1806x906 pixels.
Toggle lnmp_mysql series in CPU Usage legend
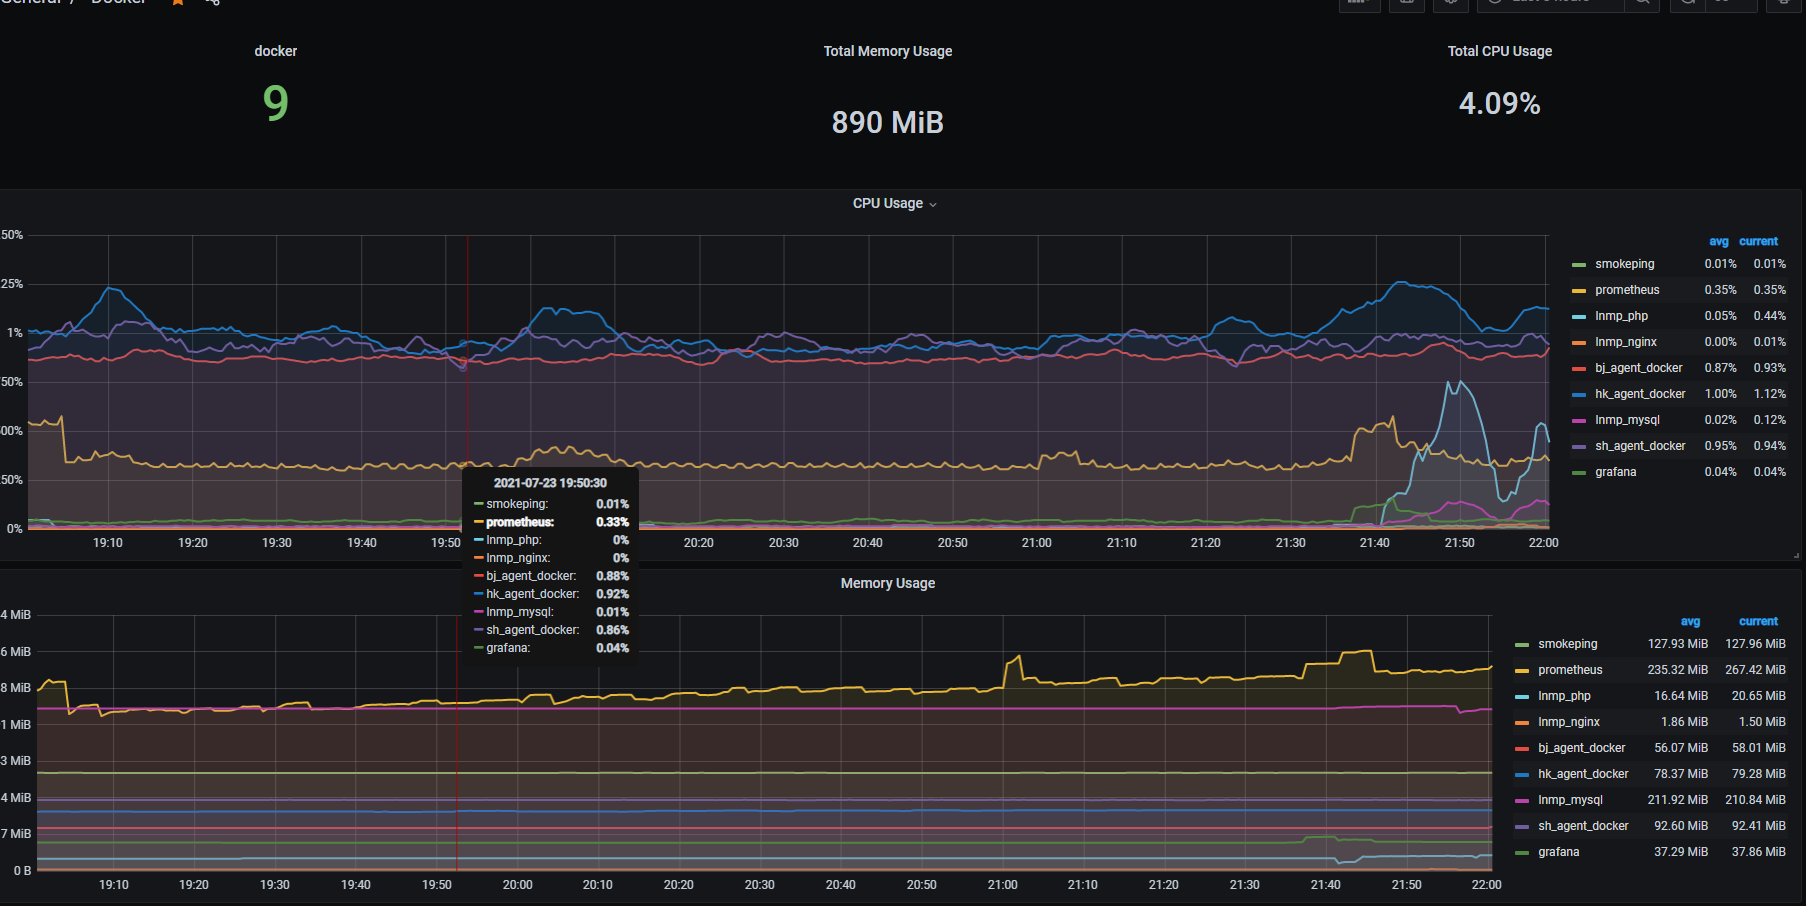(1627, 420)
